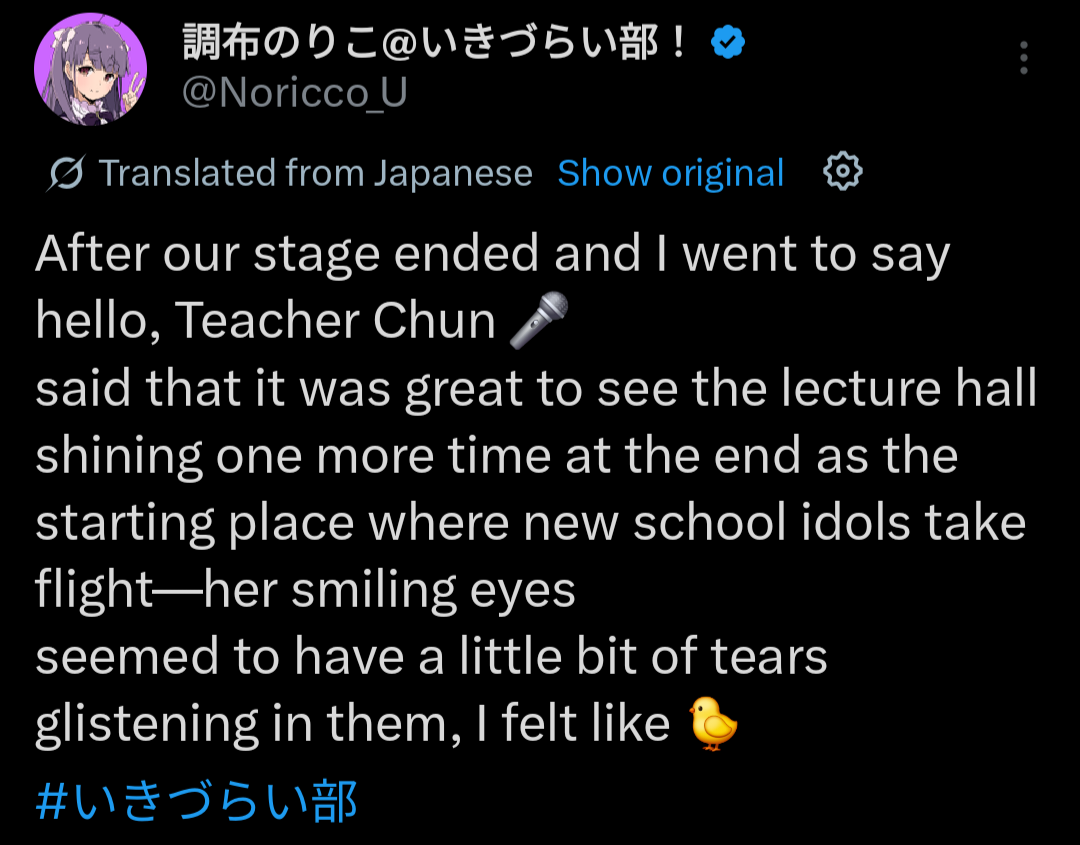Click display name 調布のりこ@いきづらい部！
The width and height of the screenshot is (1080, 845).
(x=435, y=43)
